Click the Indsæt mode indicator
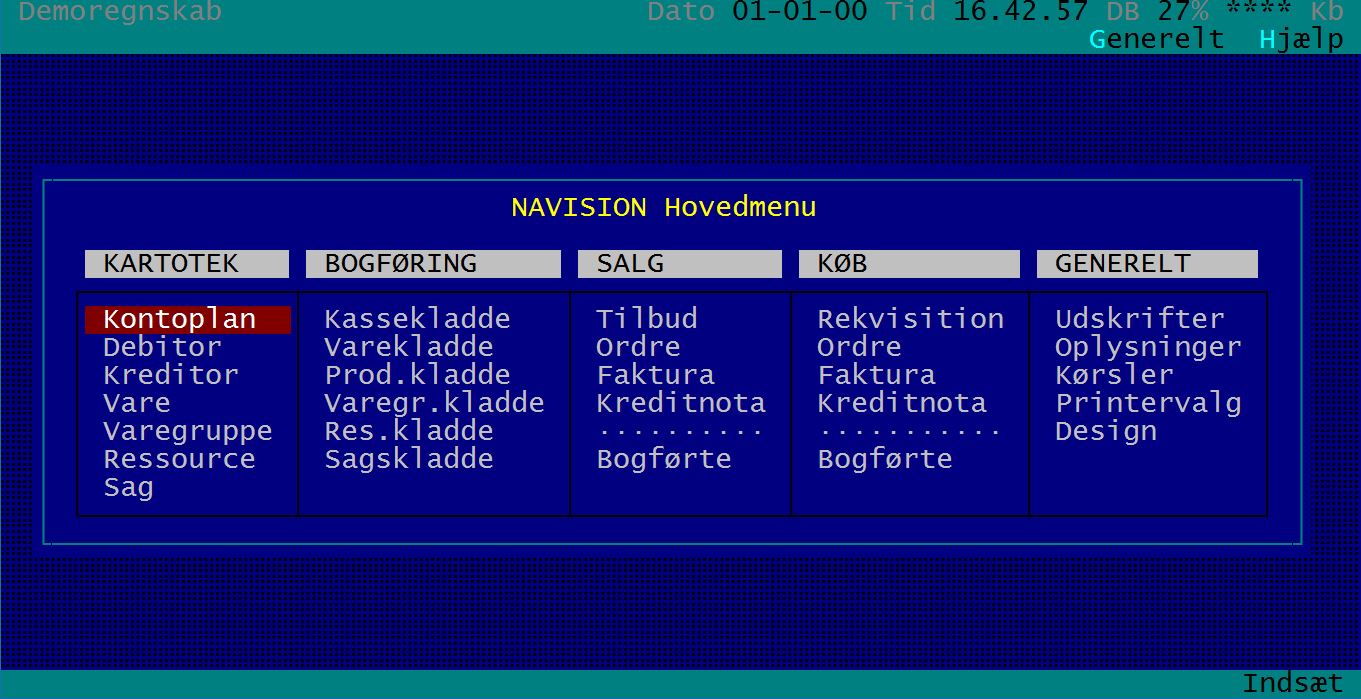This screenshot has height=699, width=1361. (1293, 684)
